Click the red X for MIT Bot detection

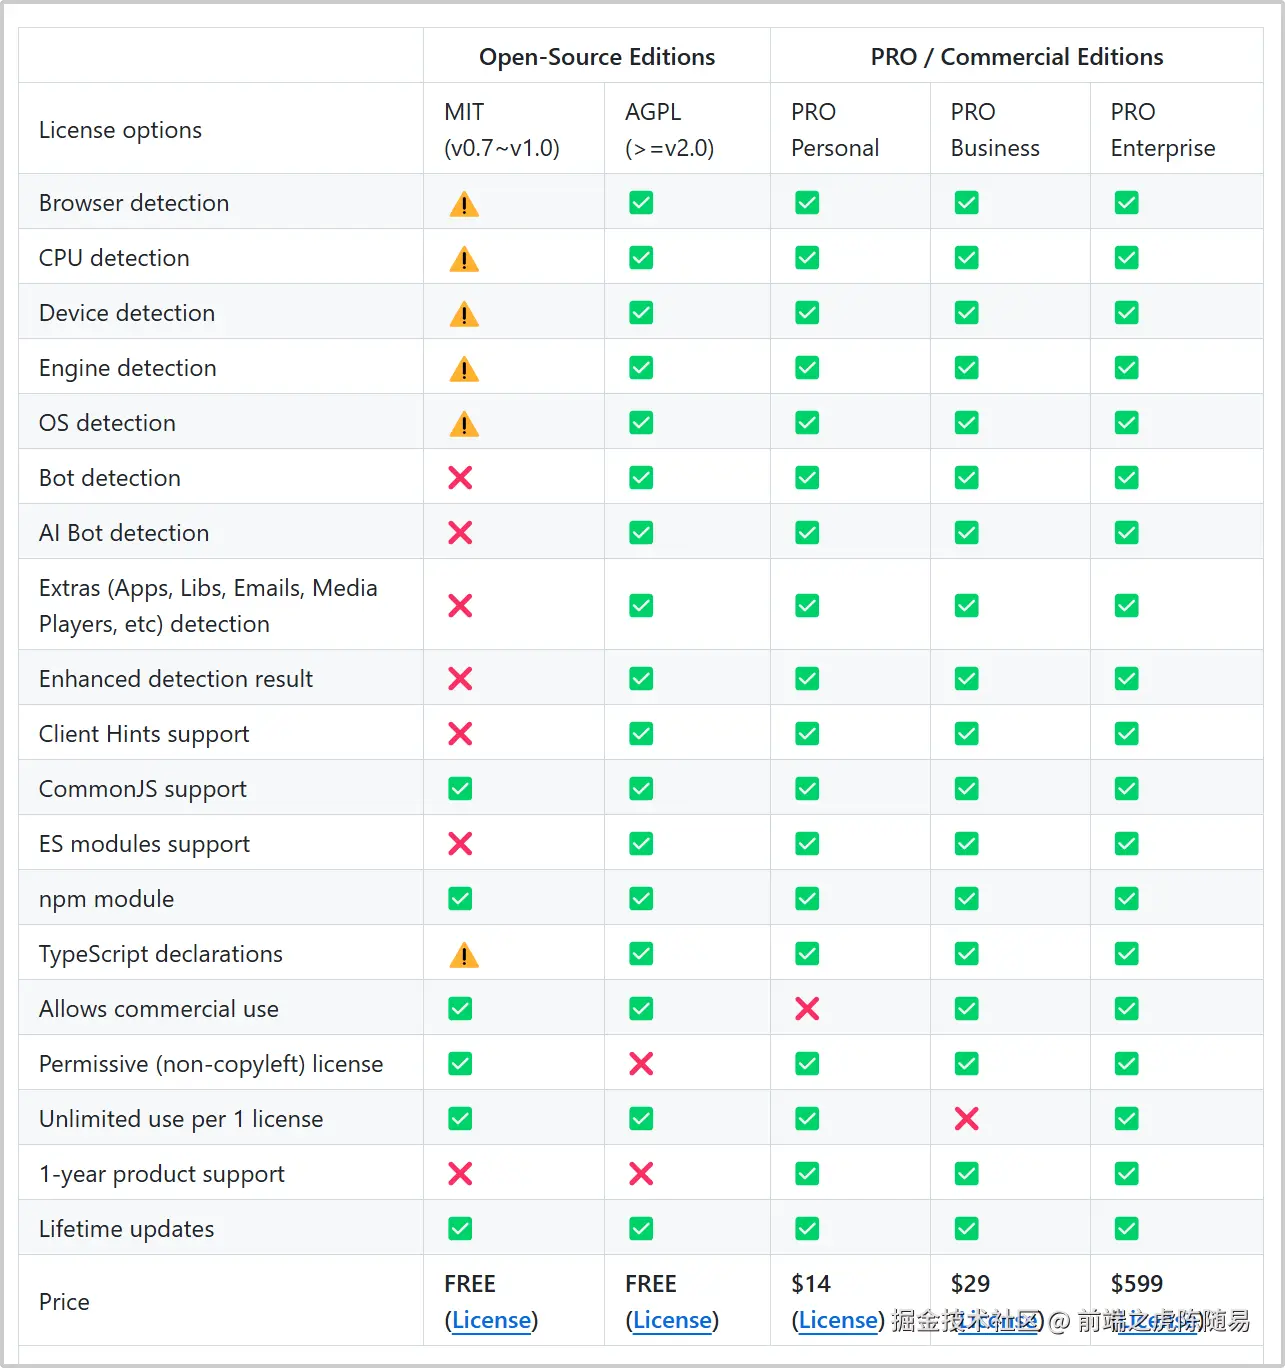coord(460,478)
